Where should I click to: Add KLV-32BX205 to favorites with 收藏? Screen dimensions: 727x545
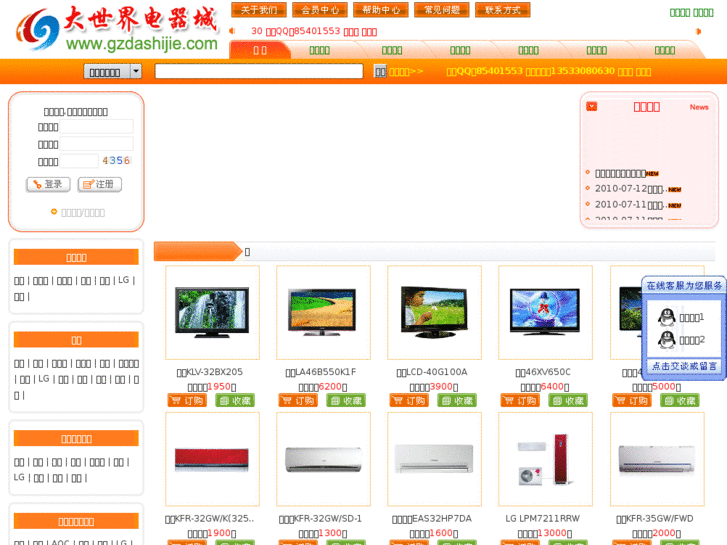pos(235,400)
